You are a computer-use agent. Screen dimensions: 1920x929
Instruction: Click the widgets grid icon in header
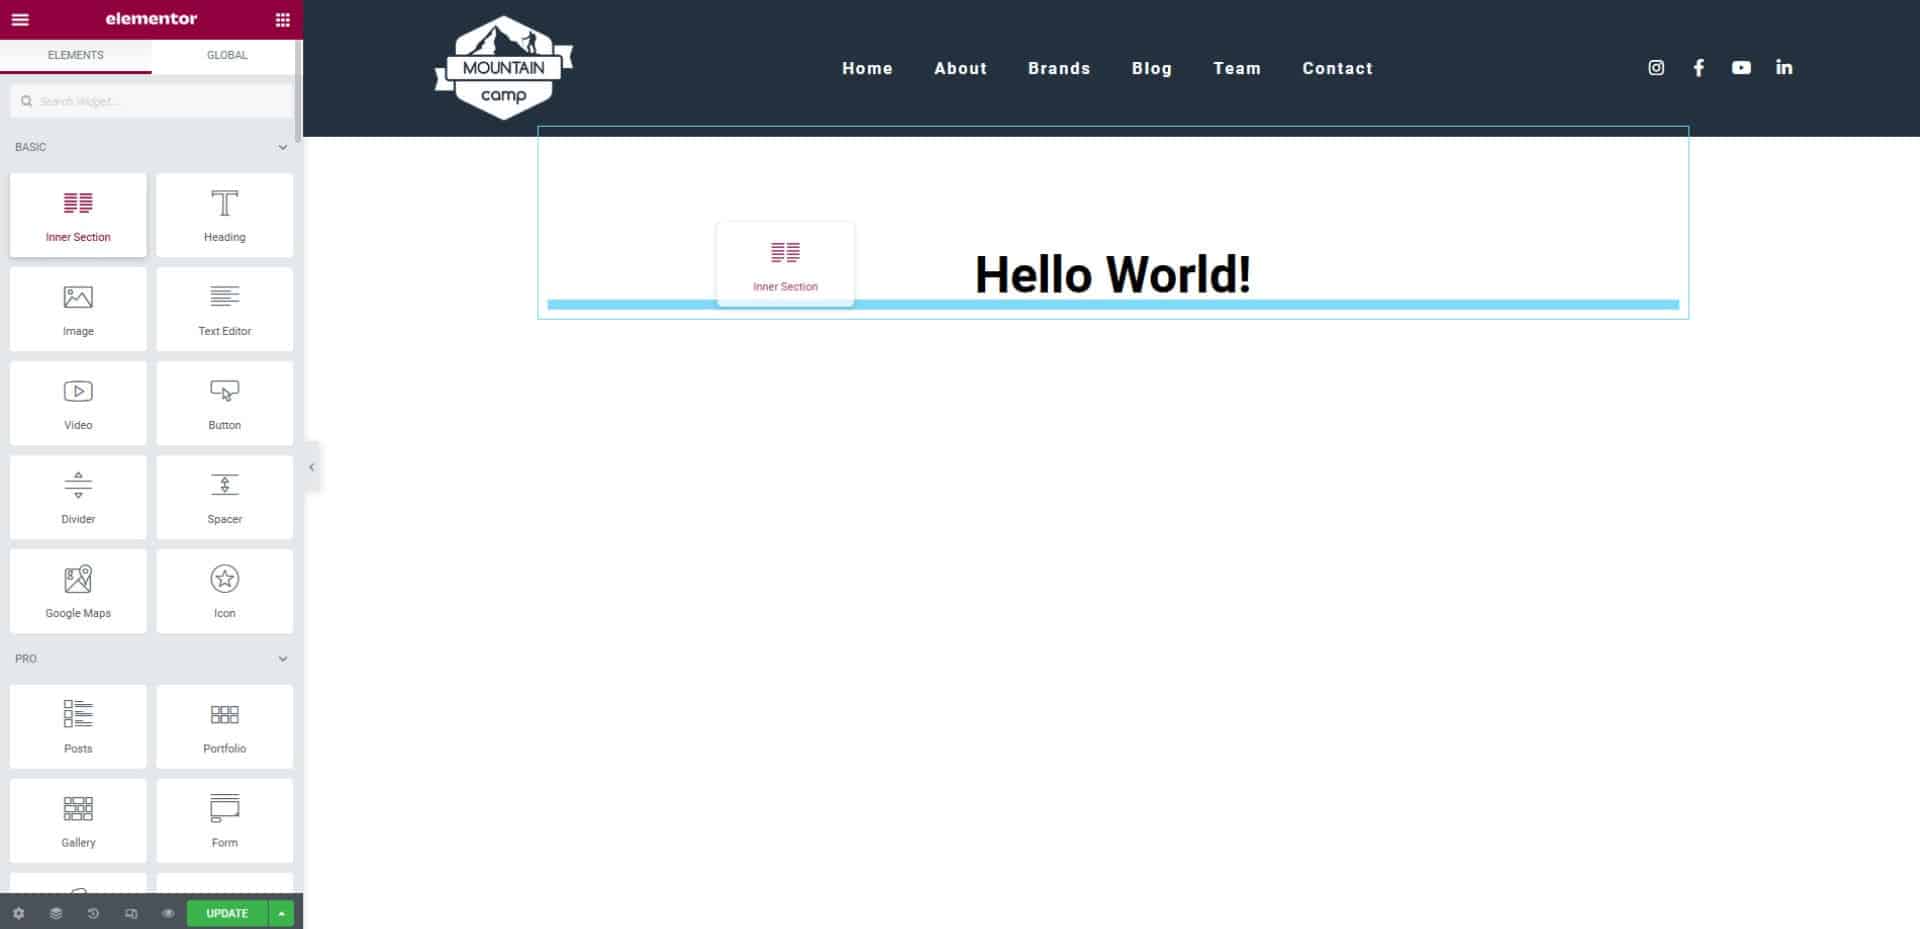click(282, 20)
